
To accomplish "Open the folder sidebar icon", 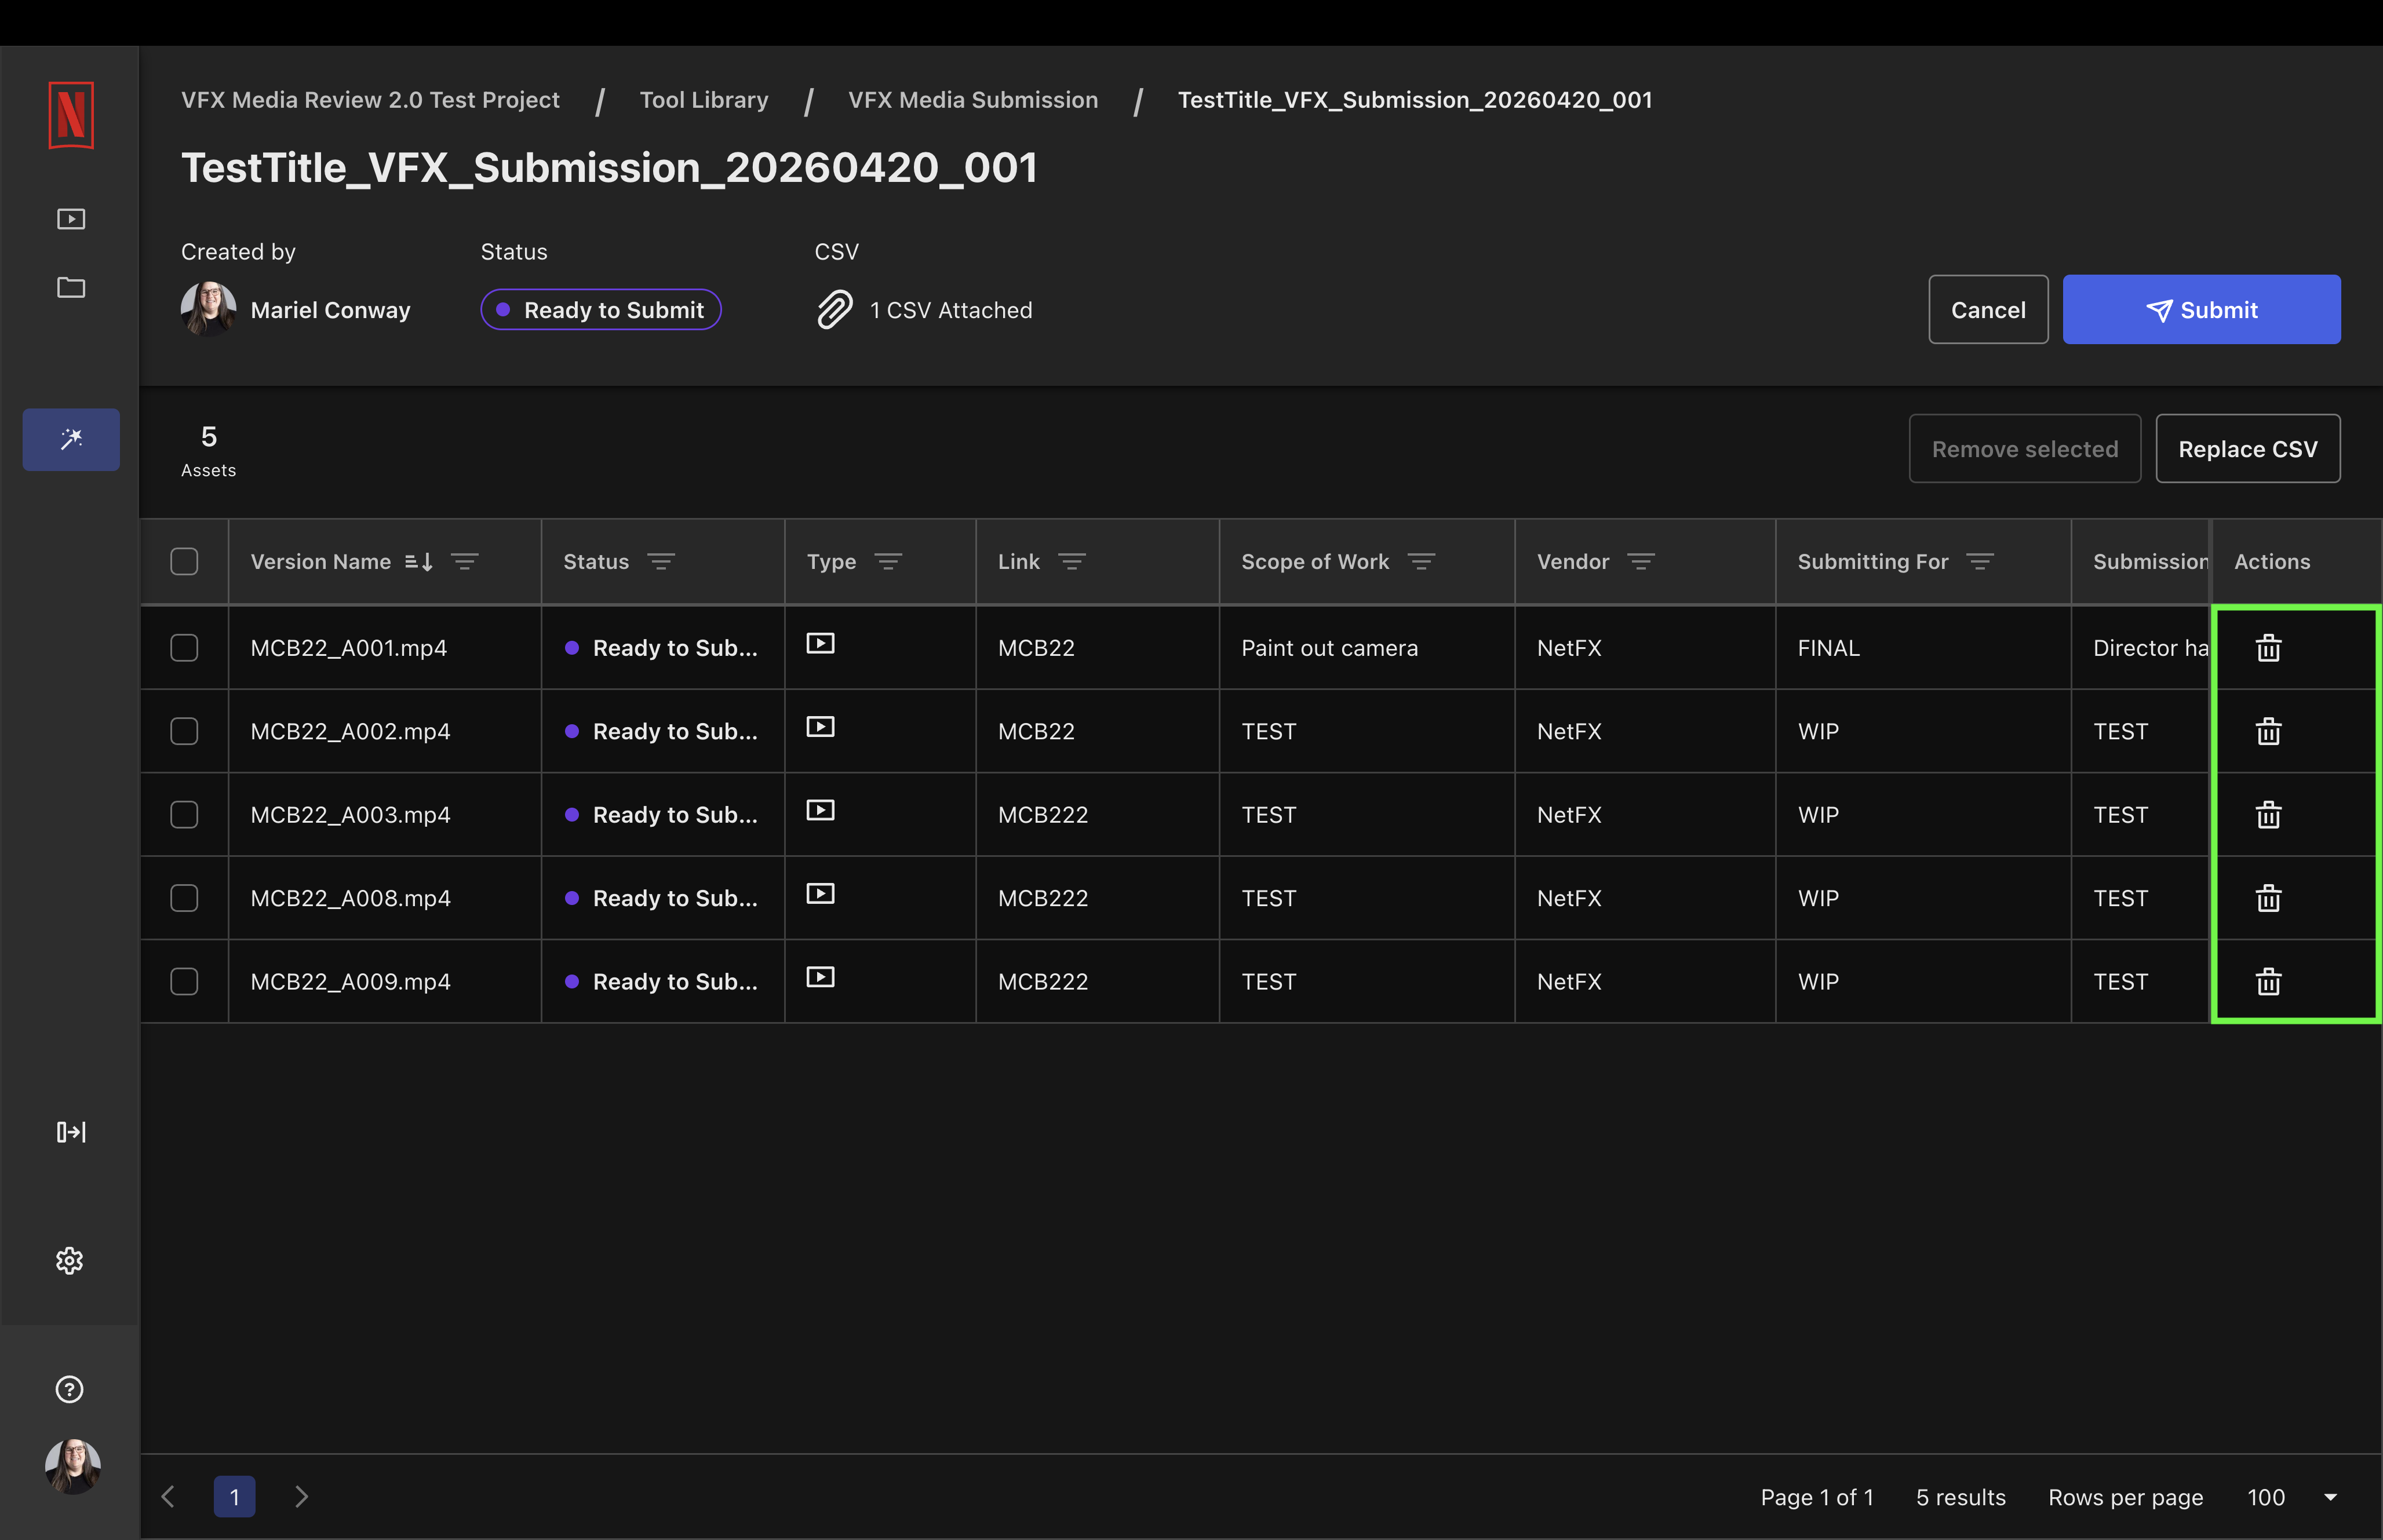I will pos(71,288).
